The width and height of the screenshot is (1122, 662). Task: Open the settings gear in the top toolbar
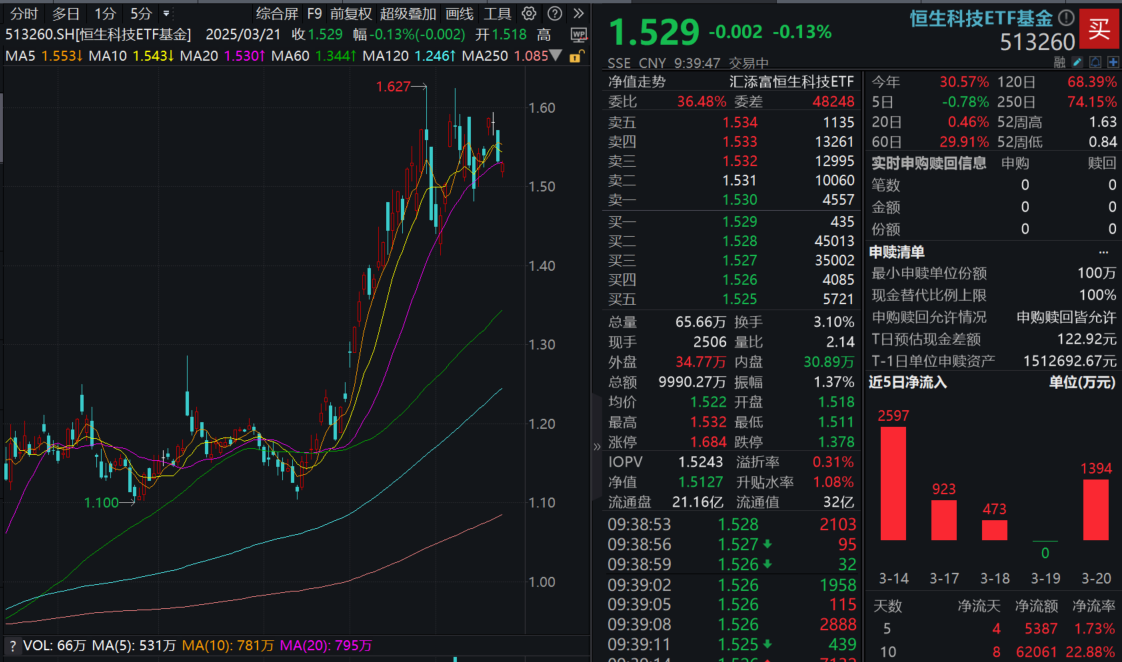[529, 15]
